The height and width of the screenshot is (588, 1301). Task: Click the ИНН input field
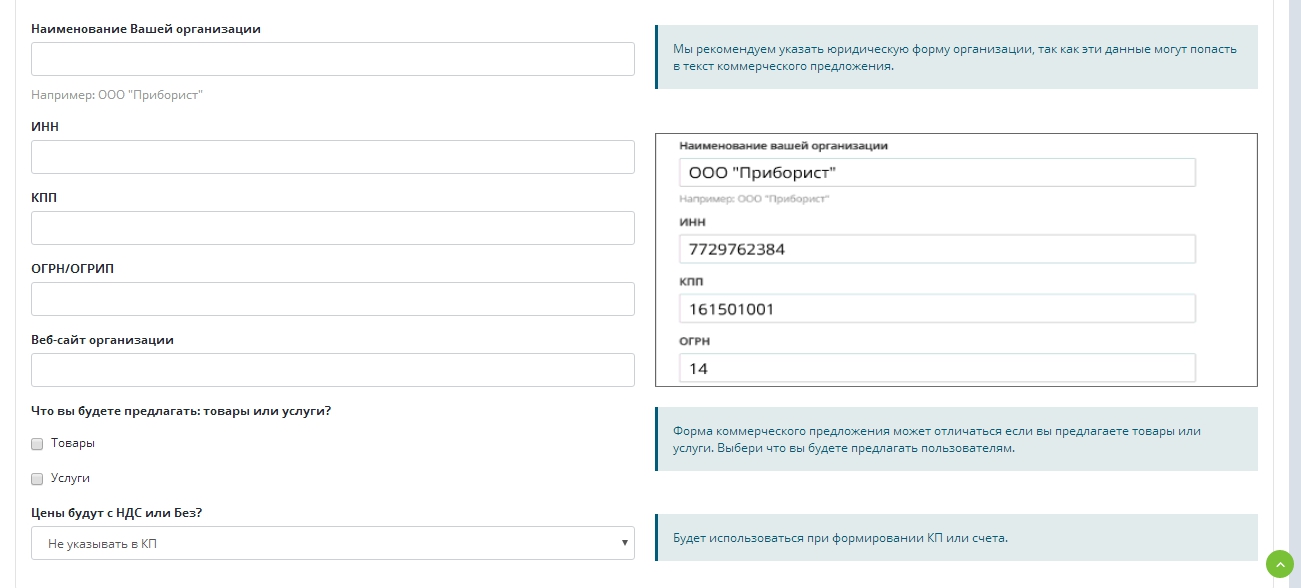click(x=333, y=157)
